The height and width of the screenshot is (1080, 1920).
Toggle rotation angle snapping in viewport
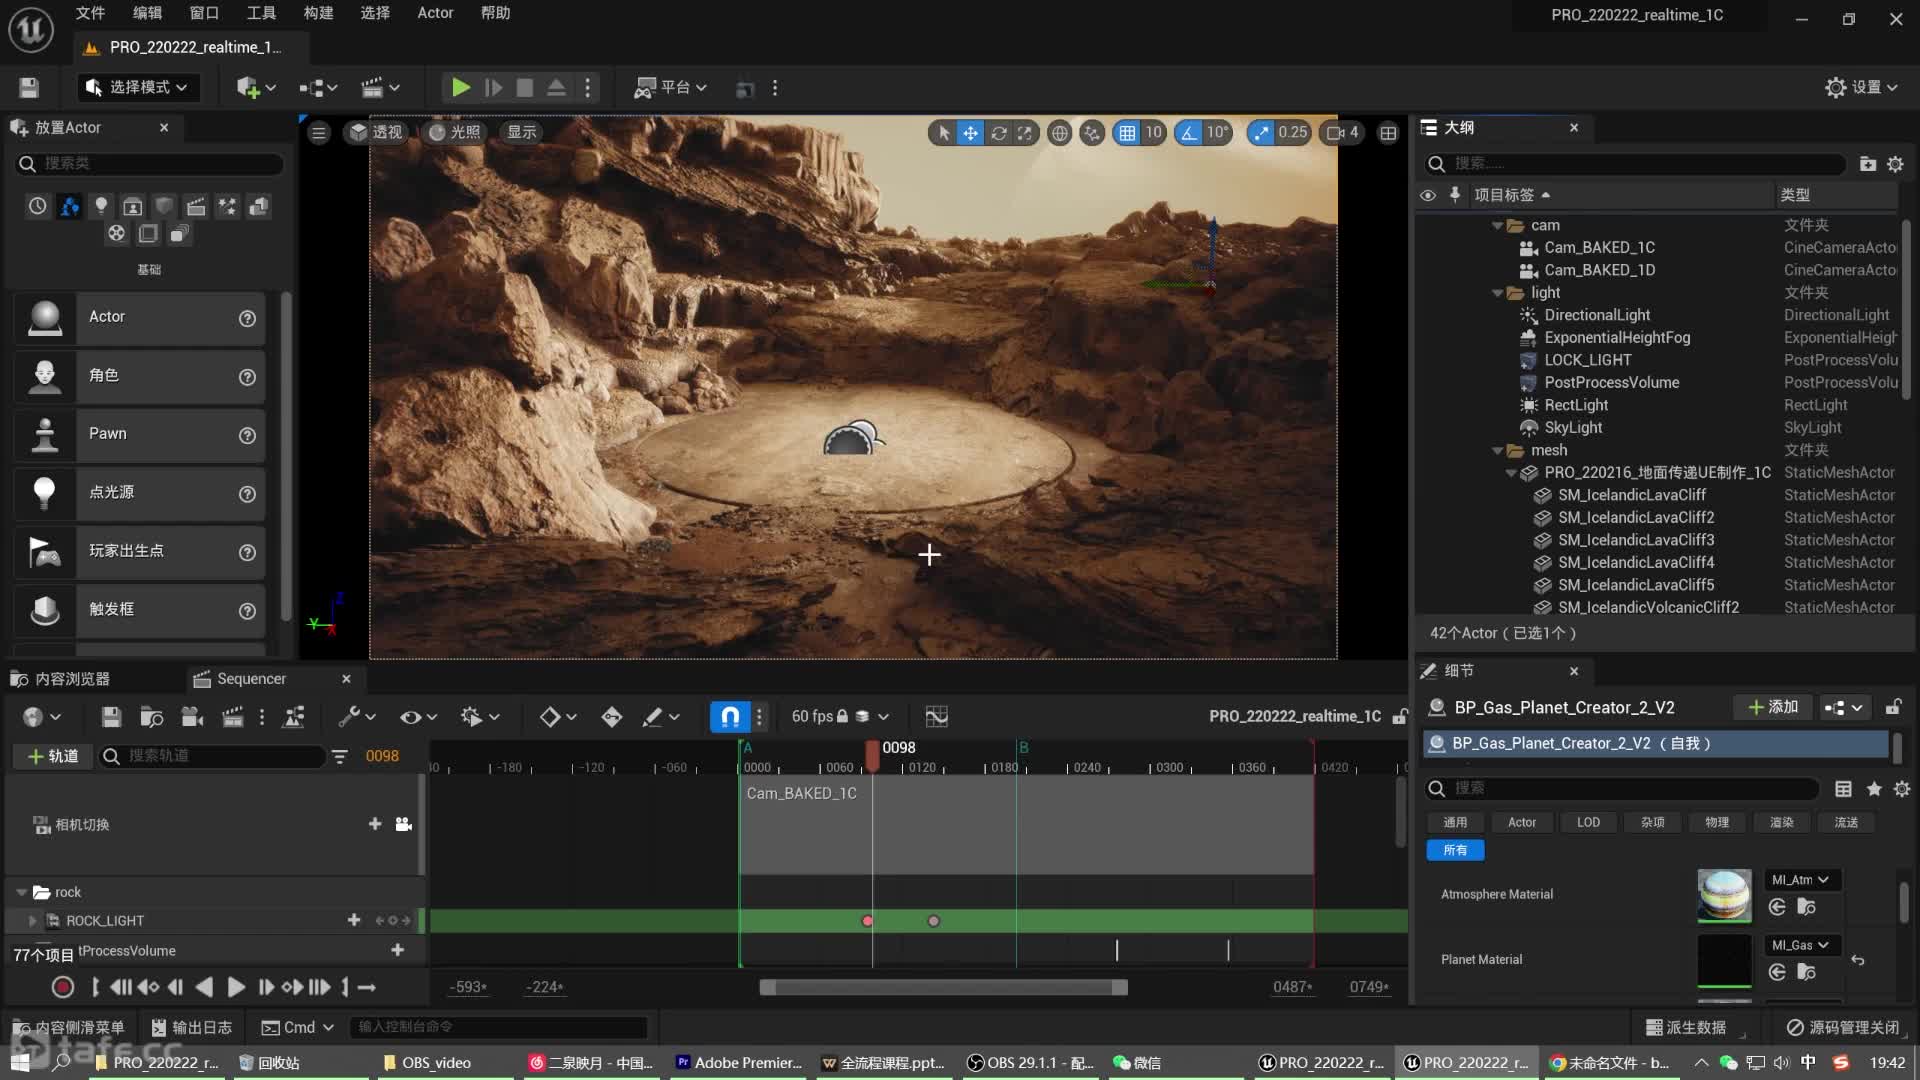(1188, 132)
